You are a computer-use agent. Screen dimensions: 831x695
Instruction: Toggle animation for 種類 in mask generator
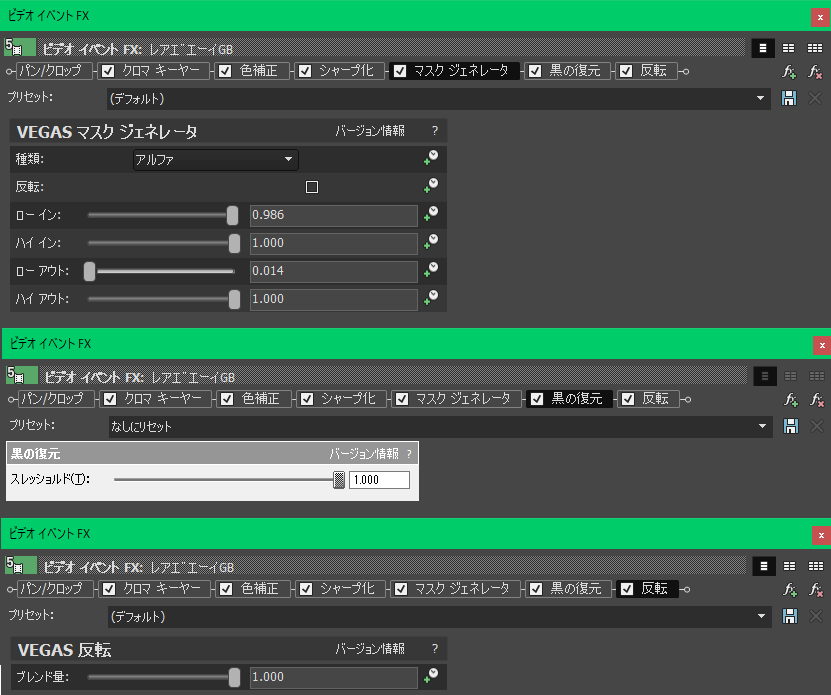[x=431, y=157]
